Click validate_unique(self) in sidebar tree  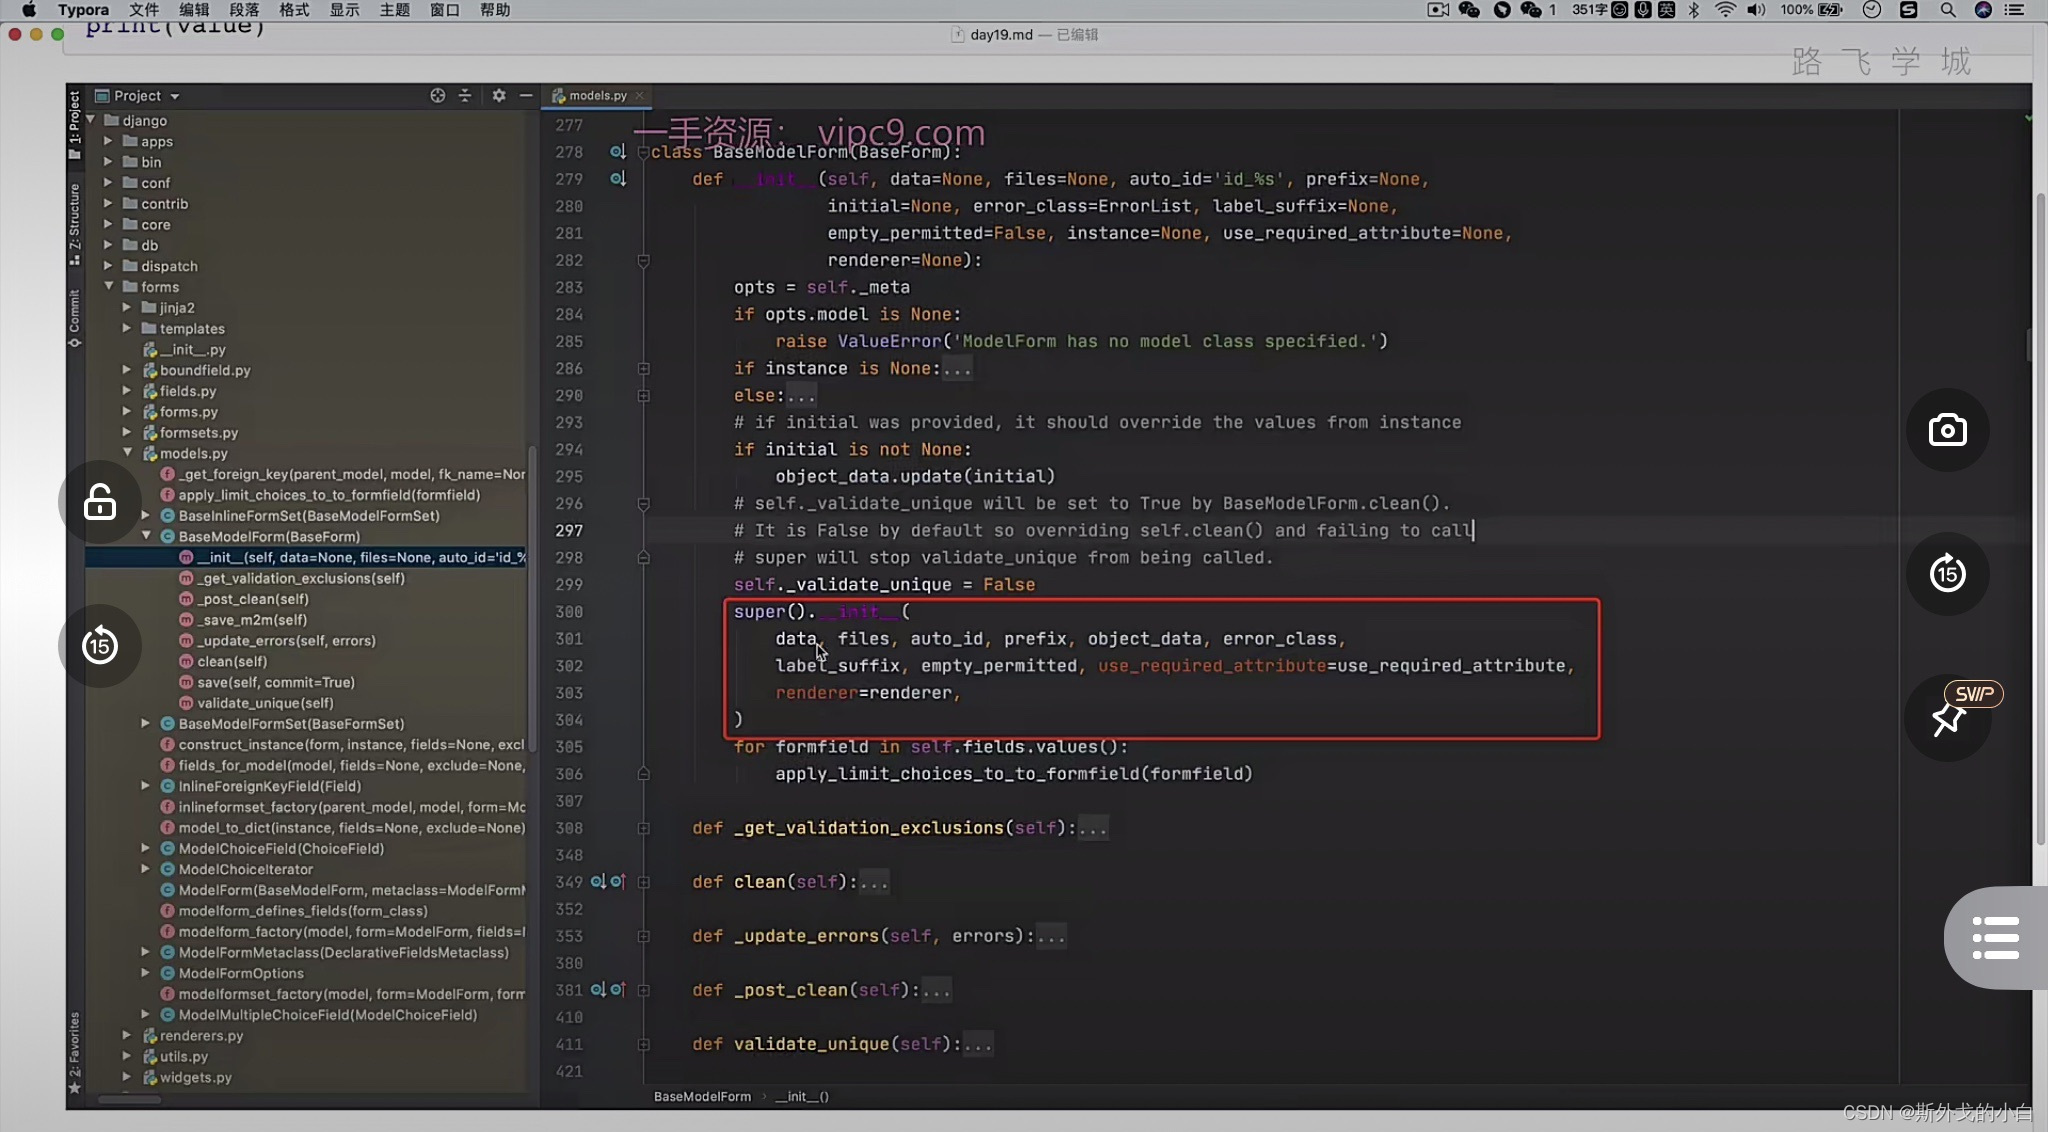[265, 703]
